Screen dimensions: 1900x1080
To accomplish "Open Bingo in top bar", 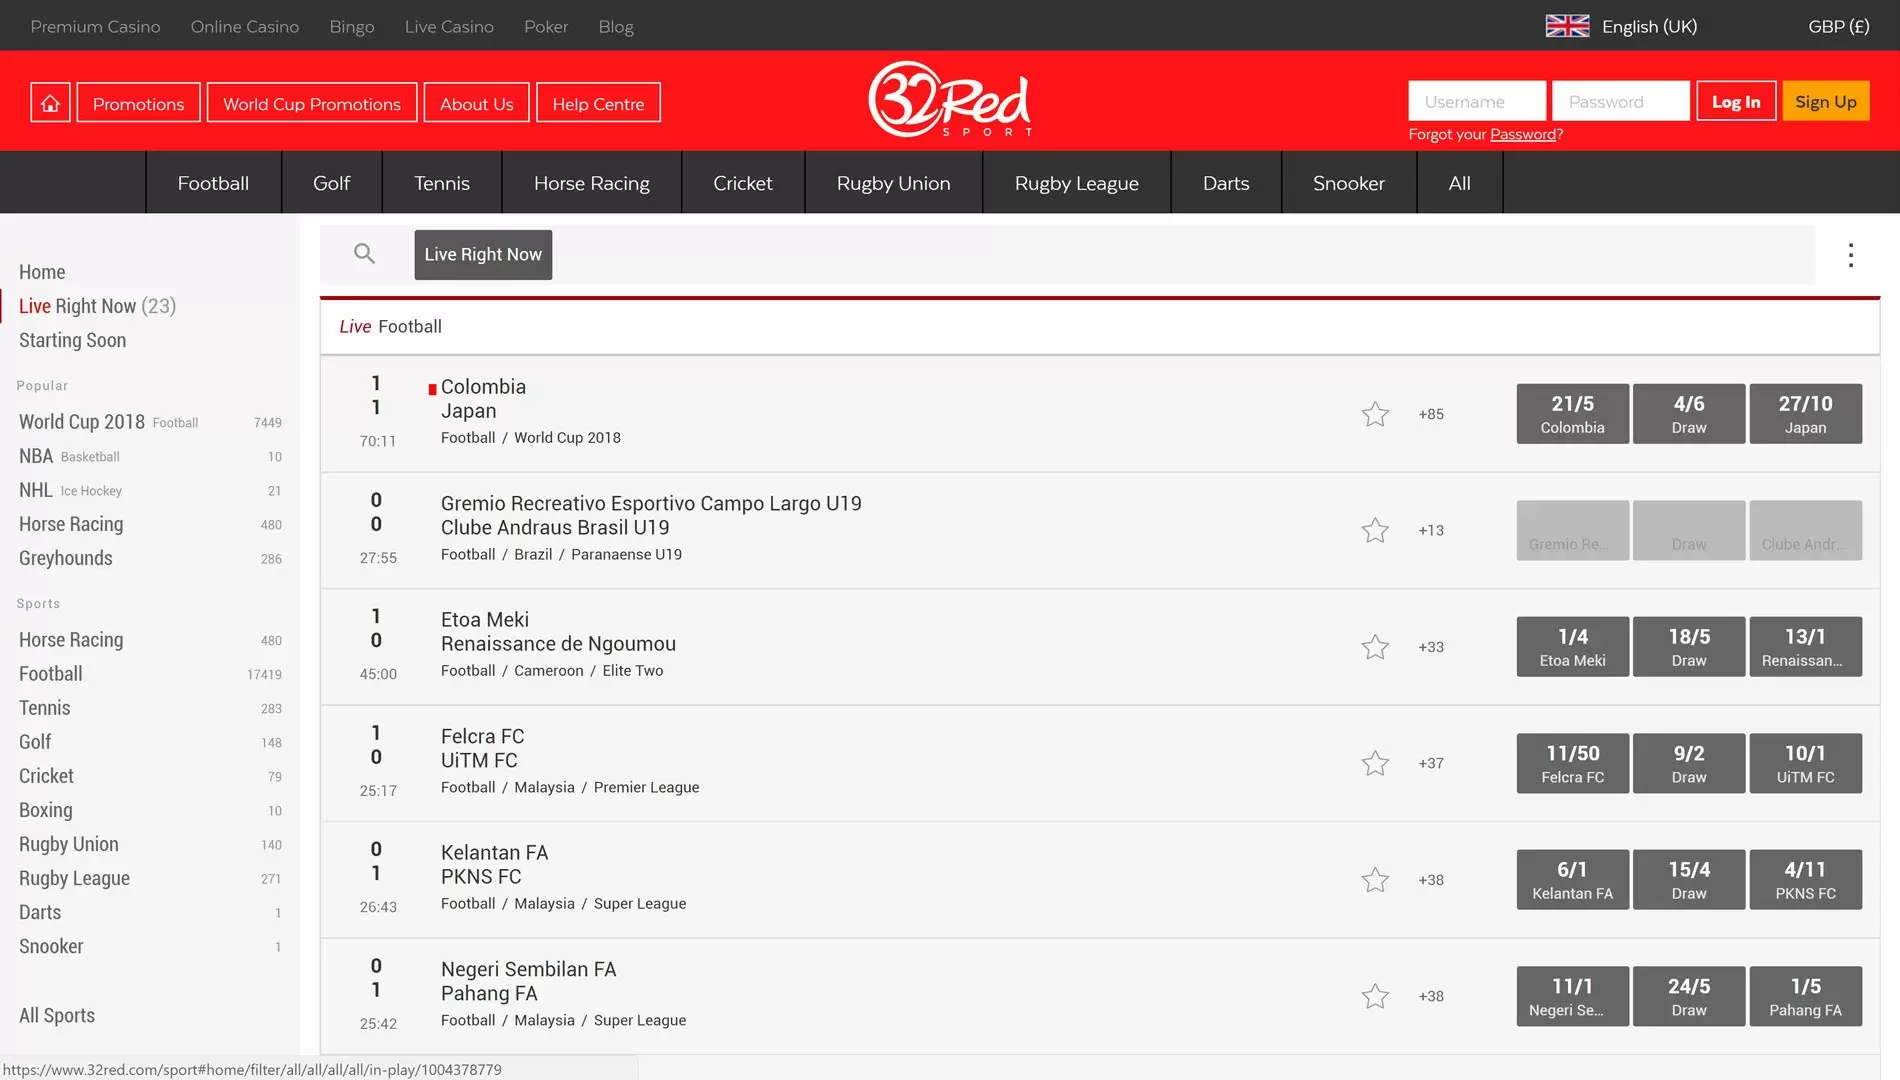I will (352, 27).
